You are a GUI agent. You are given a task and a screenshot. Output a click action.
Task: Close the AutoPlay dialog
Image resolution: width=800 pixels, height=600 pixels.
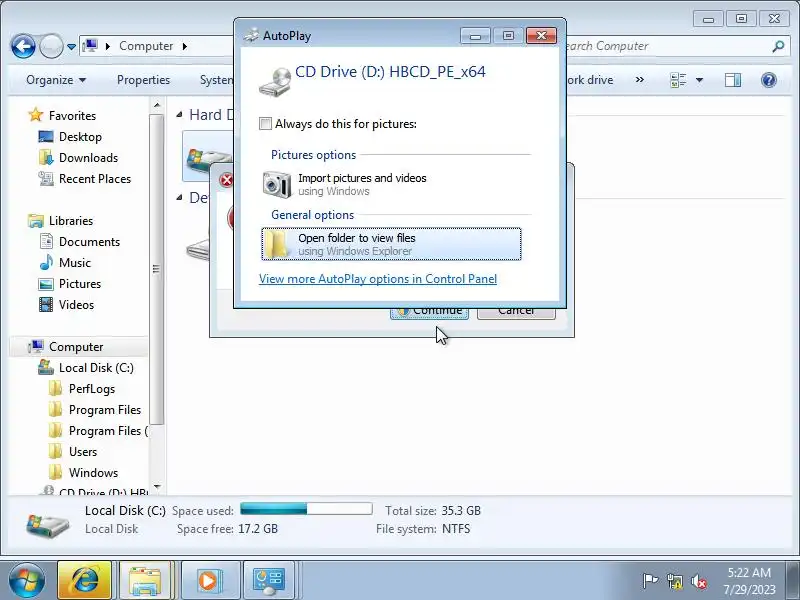[x=541, y=36]
